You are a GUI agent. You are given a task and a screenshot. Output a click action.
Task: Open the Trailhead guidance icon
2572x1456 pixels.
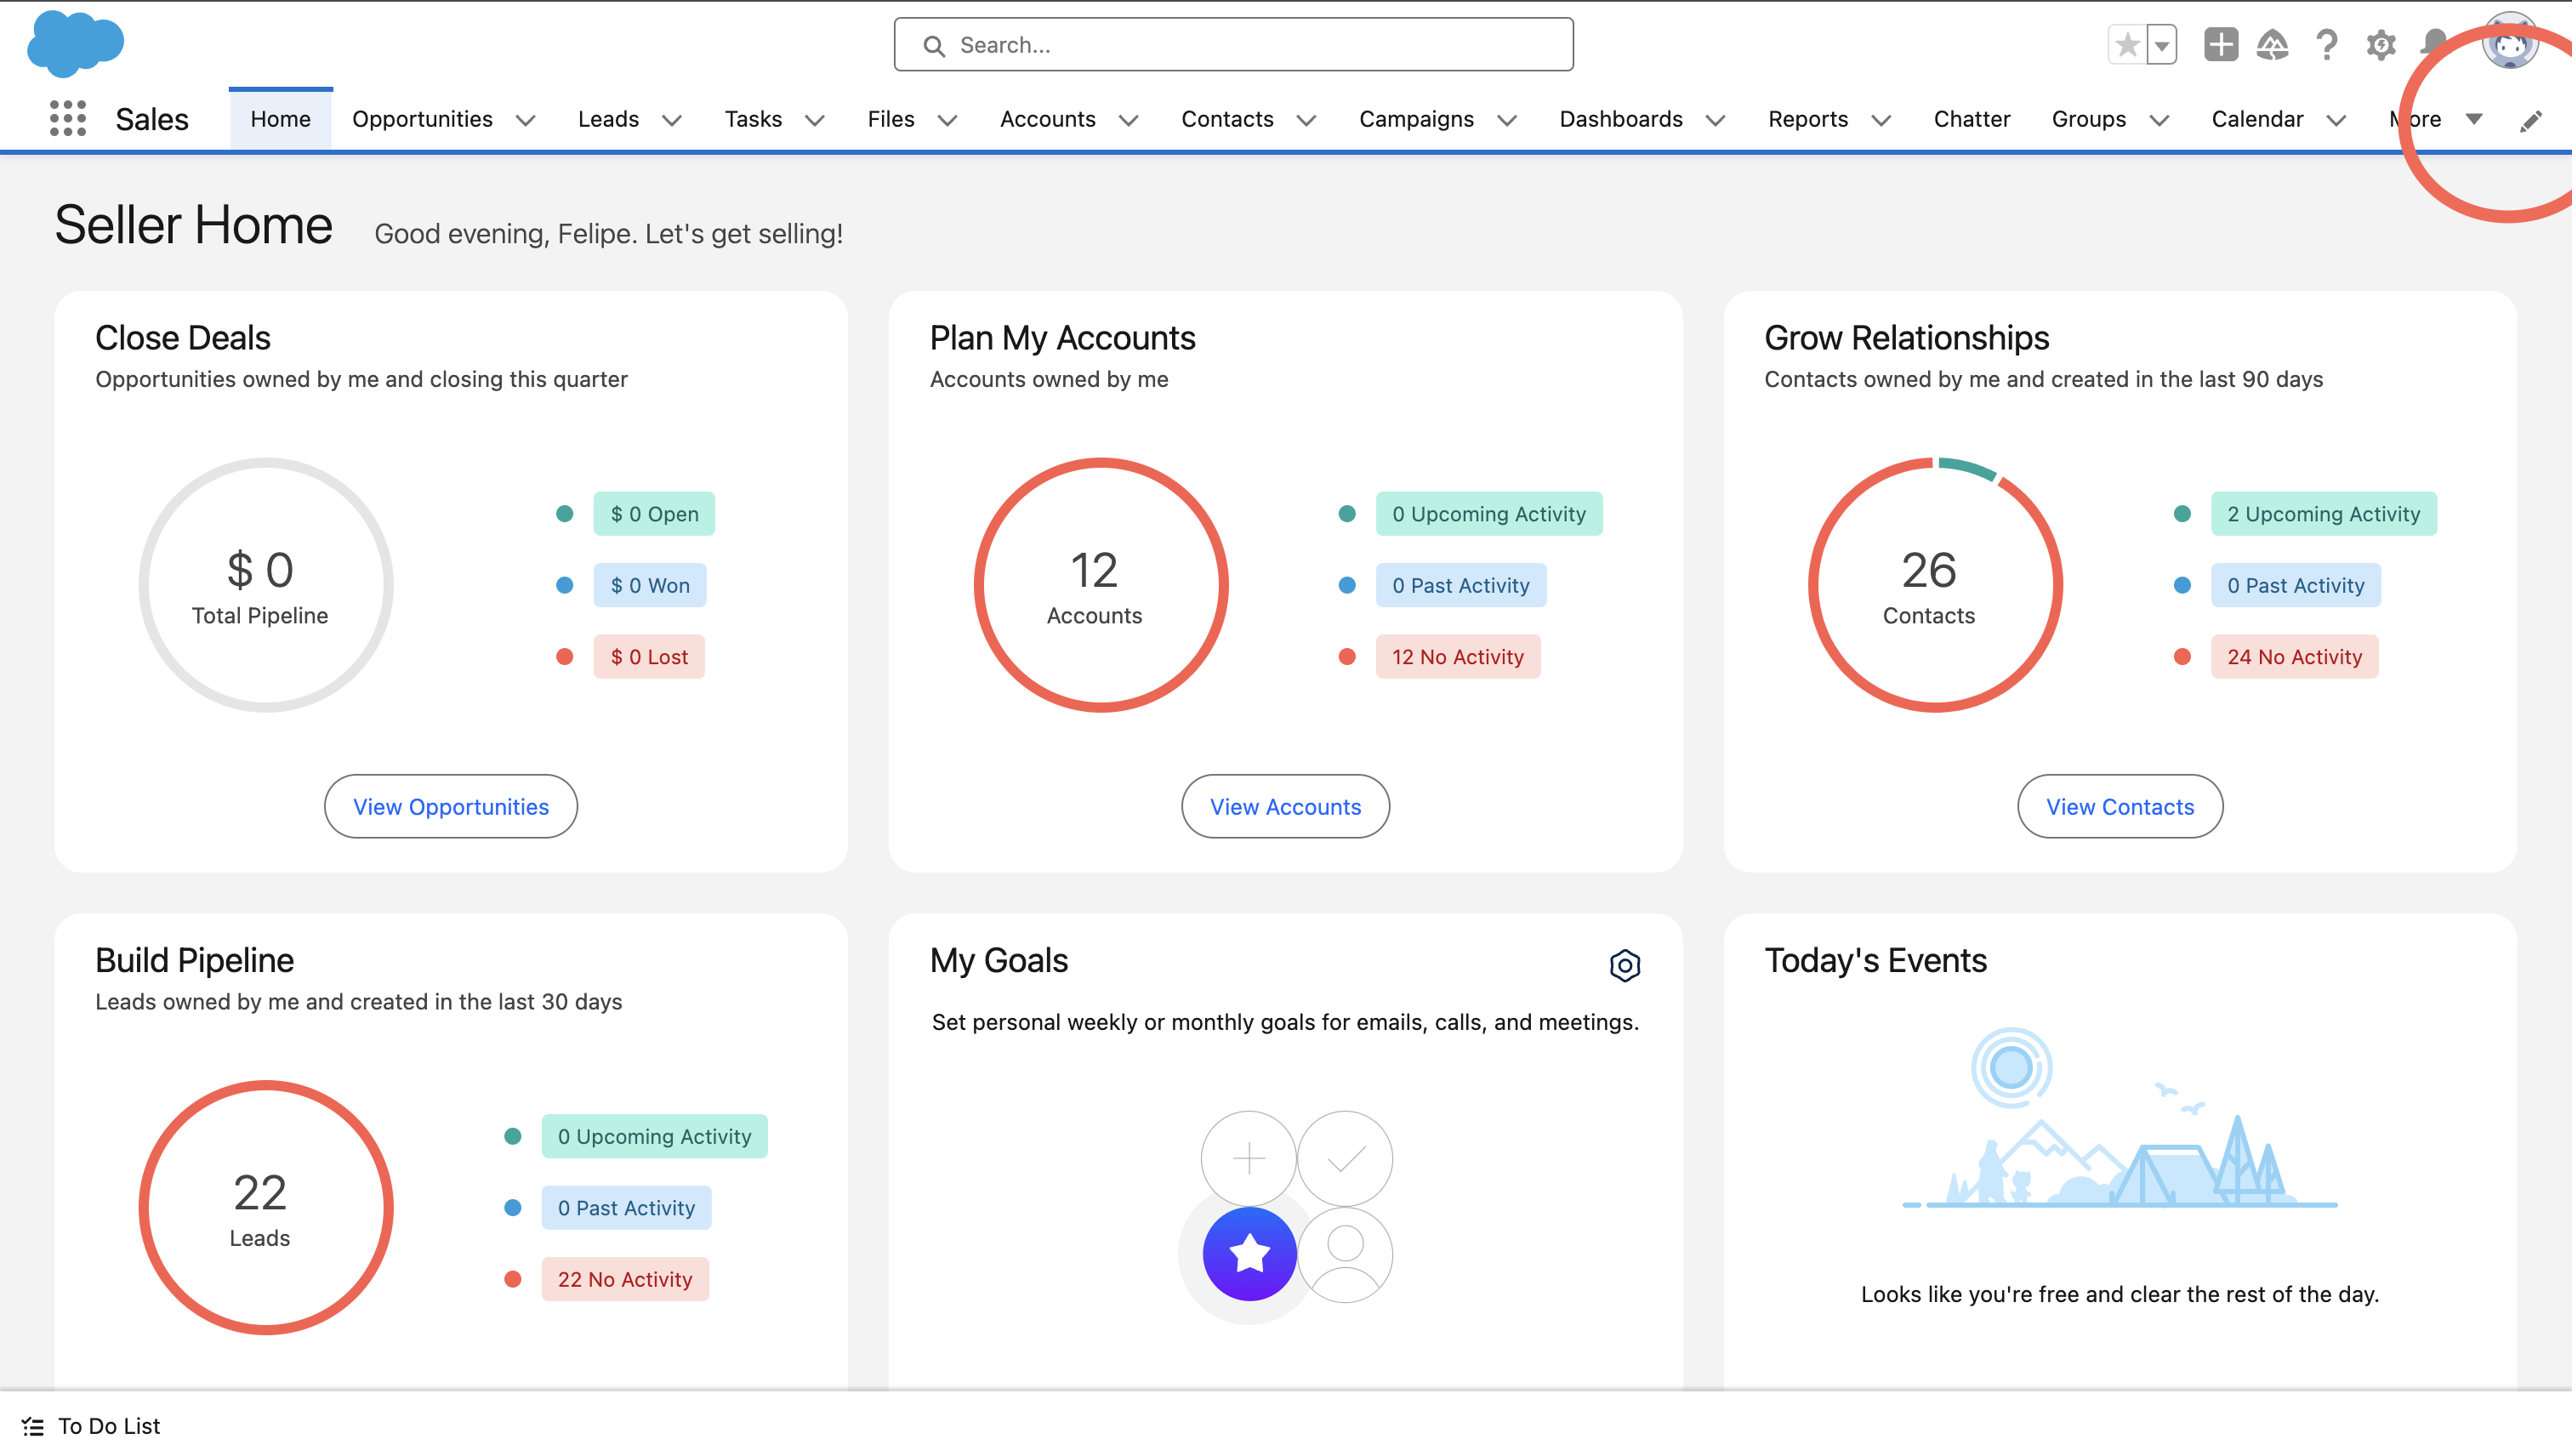pyautogui.click(x=2273, y=45)
